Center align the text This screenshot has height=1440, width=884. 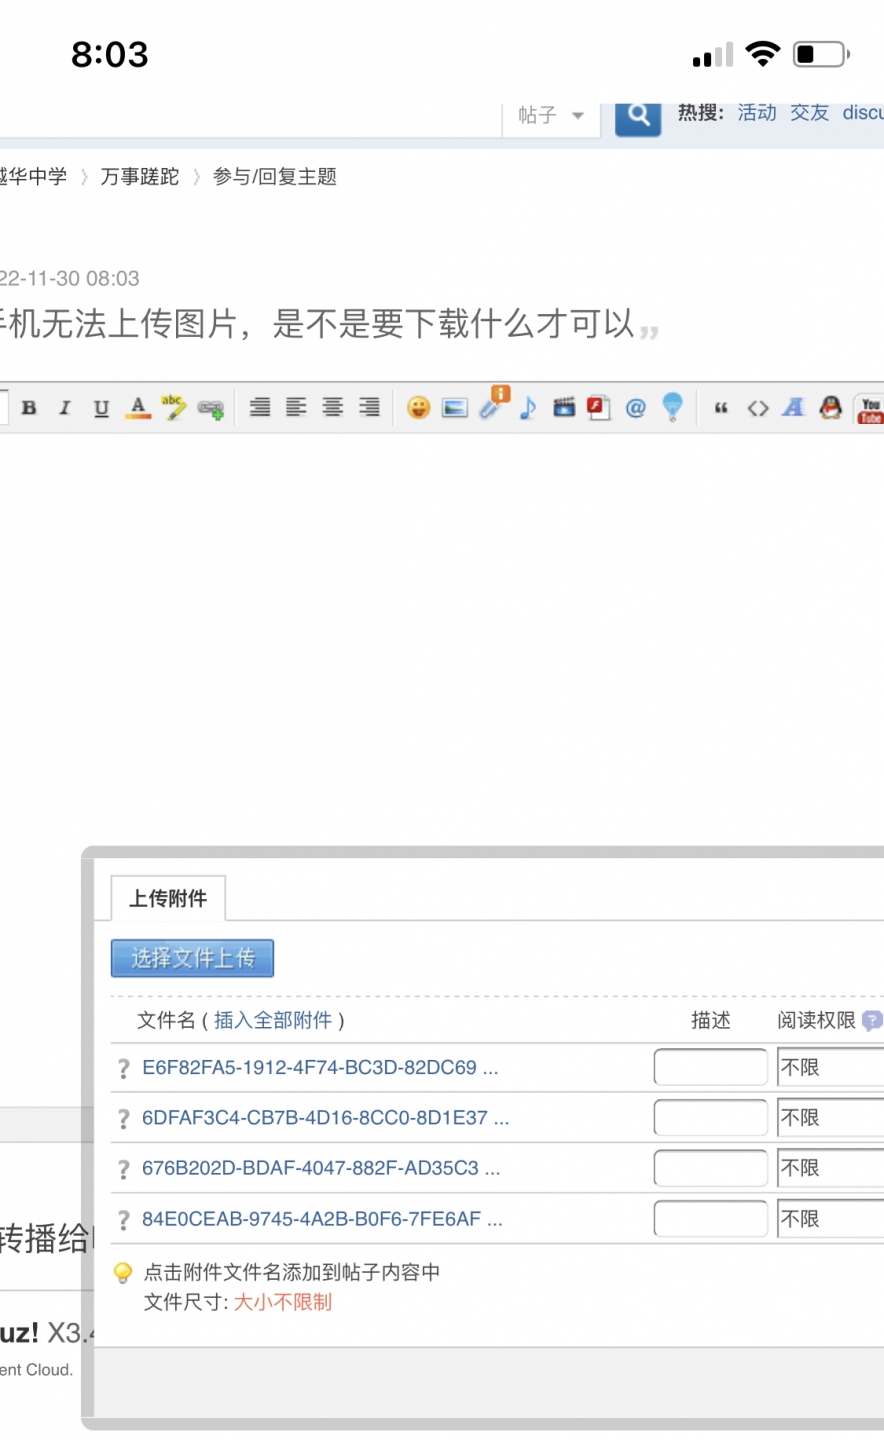pyautogui.click(x=333, y=408)
